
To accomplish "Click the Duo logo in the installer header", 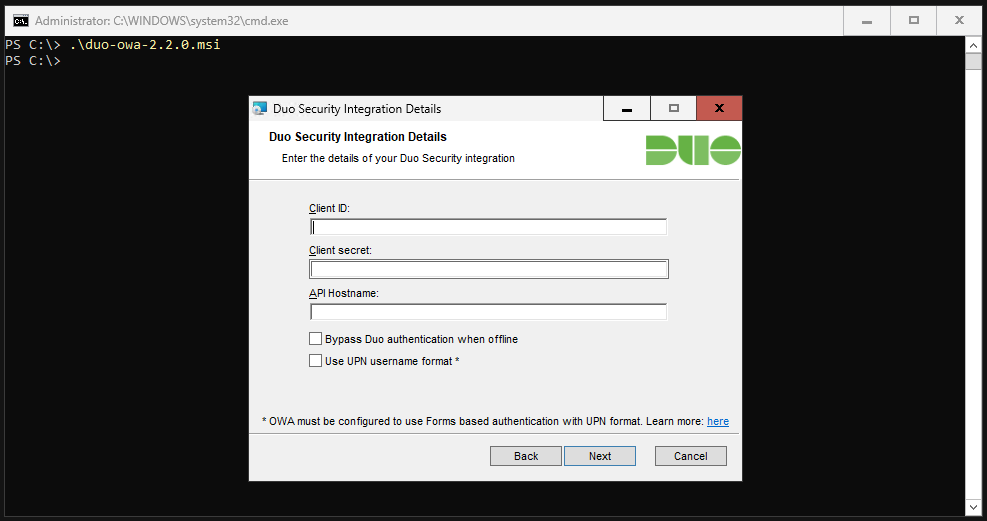I will point(693,150).
